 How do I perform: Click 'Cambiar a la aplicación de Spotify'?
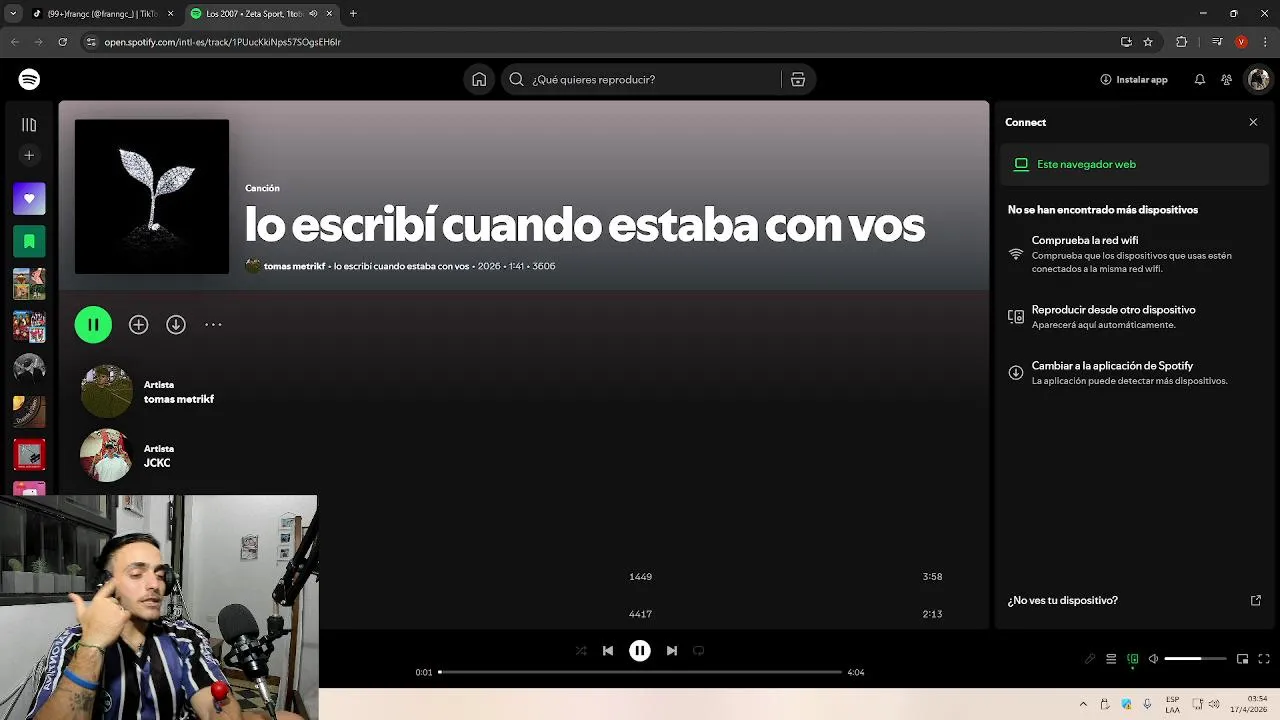click(1112, 366)
